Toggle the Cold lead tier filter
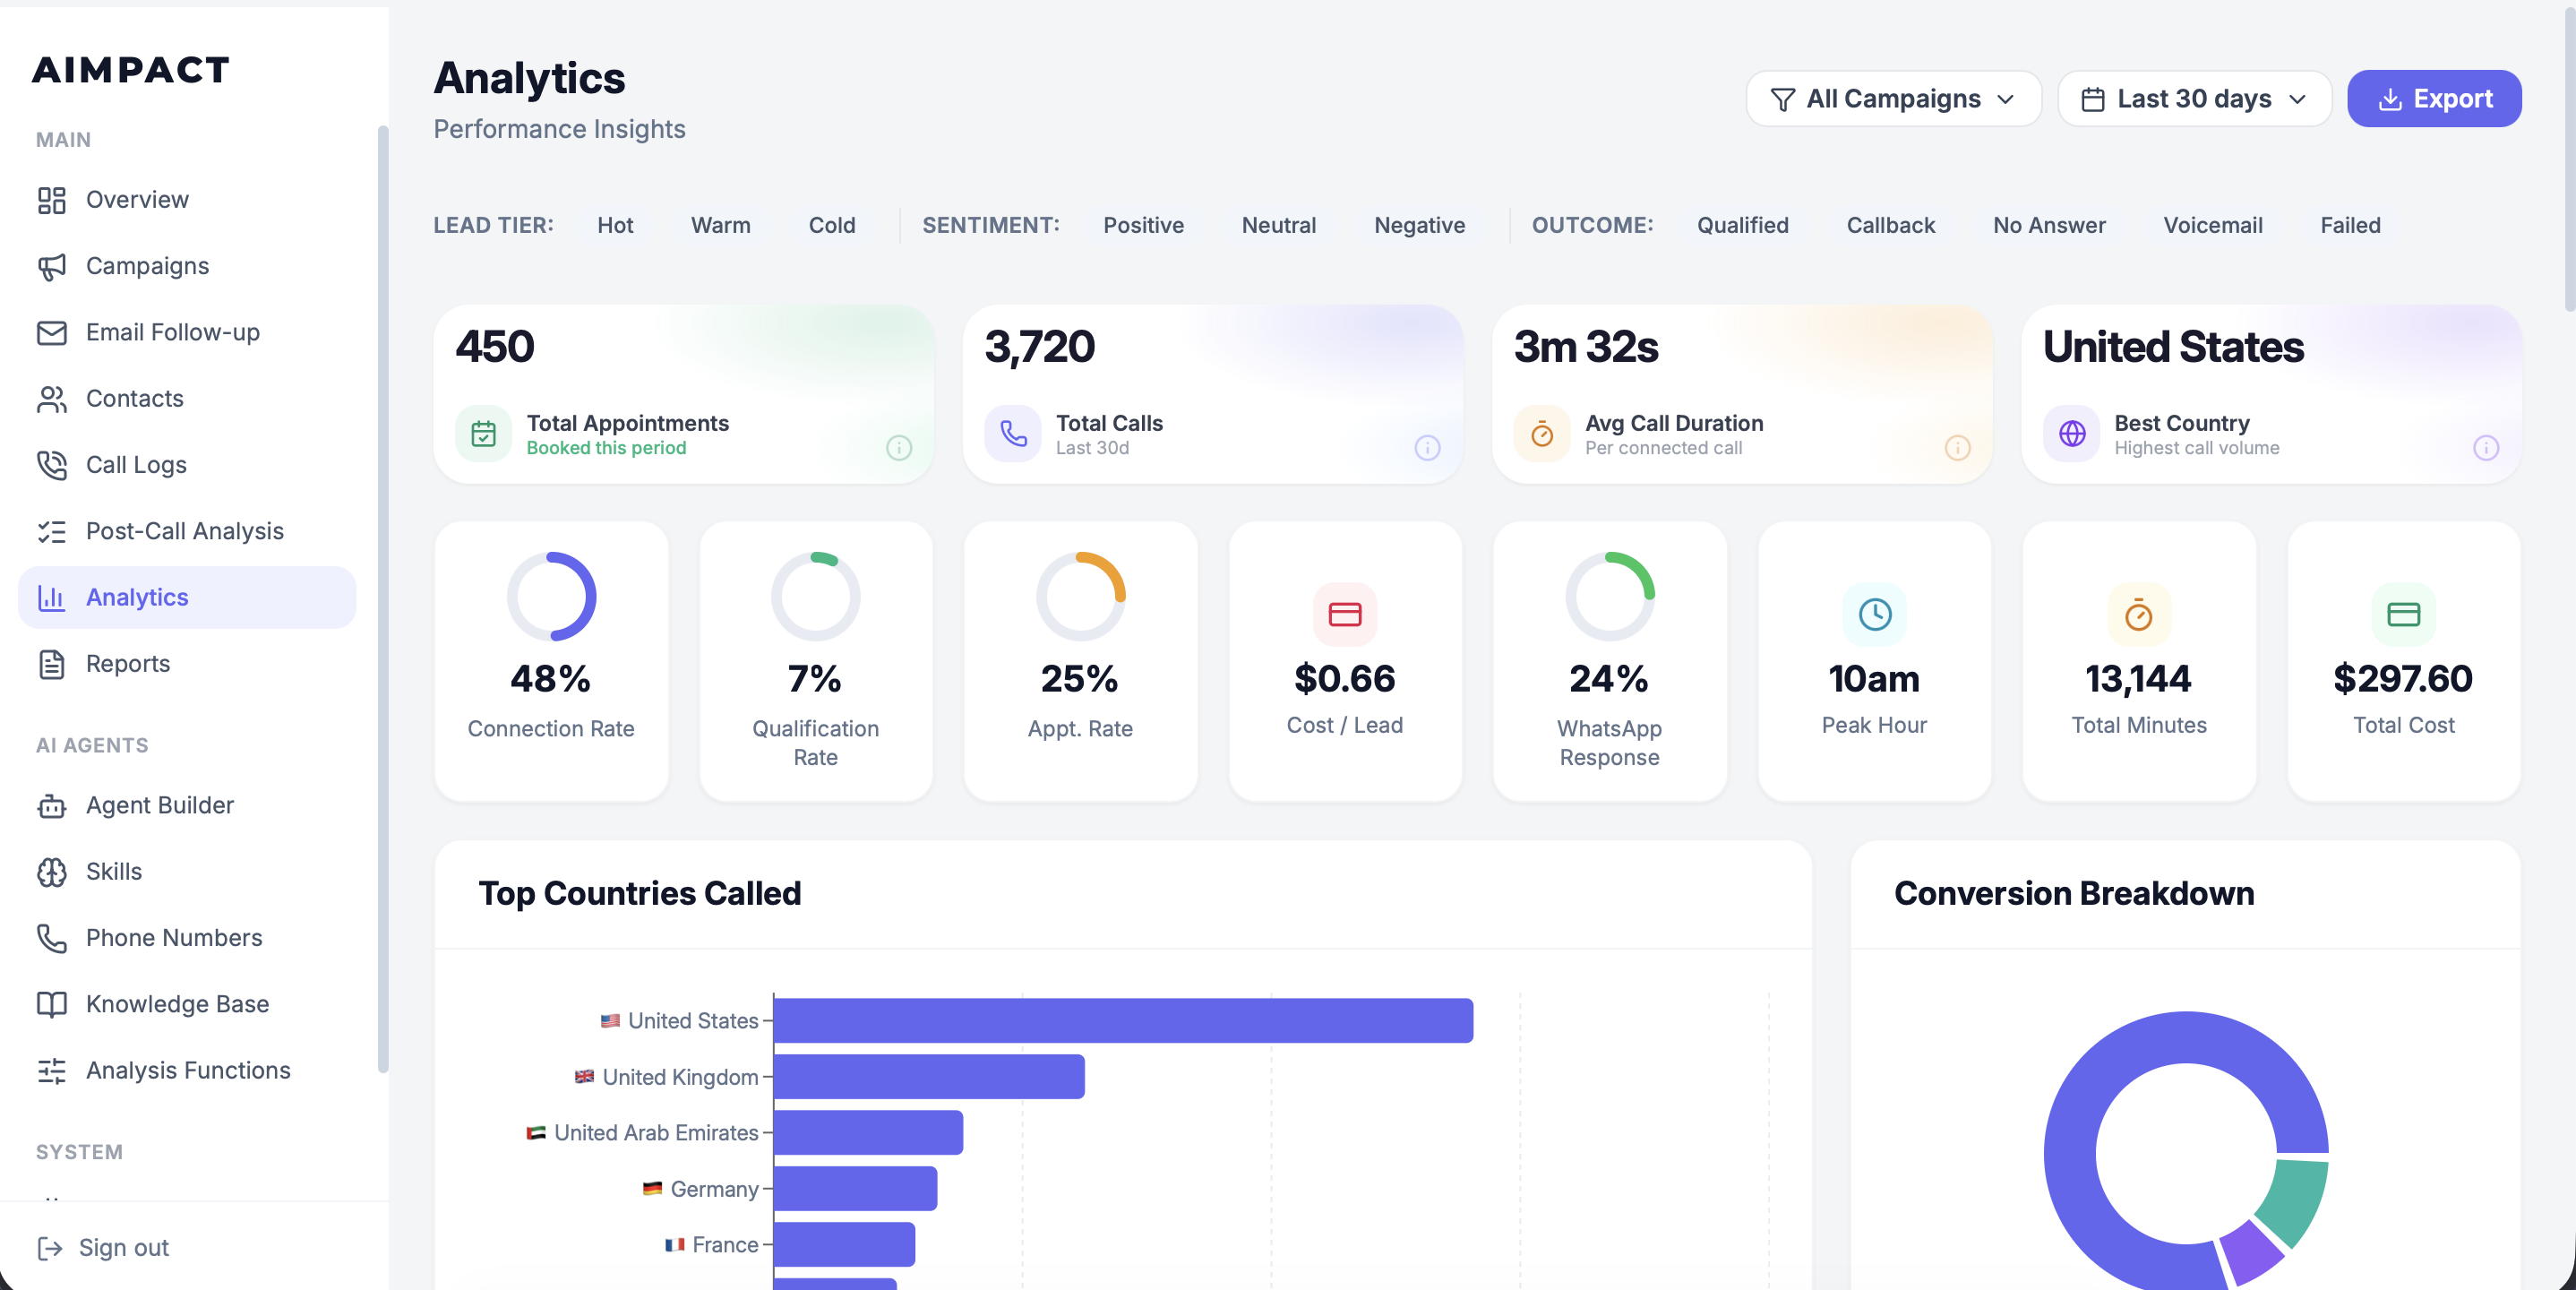Image resolution: width=2576 pixels, height=1290 pixels. 832,226
